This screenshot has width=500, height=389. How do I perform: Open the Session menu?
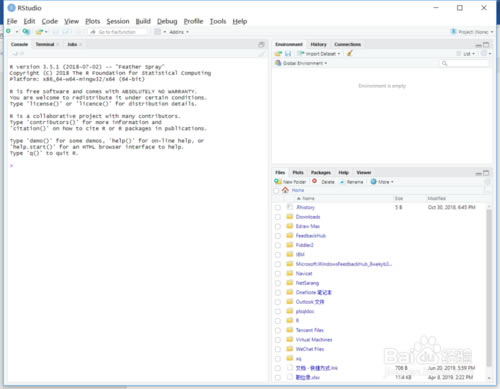click(118, 21)
